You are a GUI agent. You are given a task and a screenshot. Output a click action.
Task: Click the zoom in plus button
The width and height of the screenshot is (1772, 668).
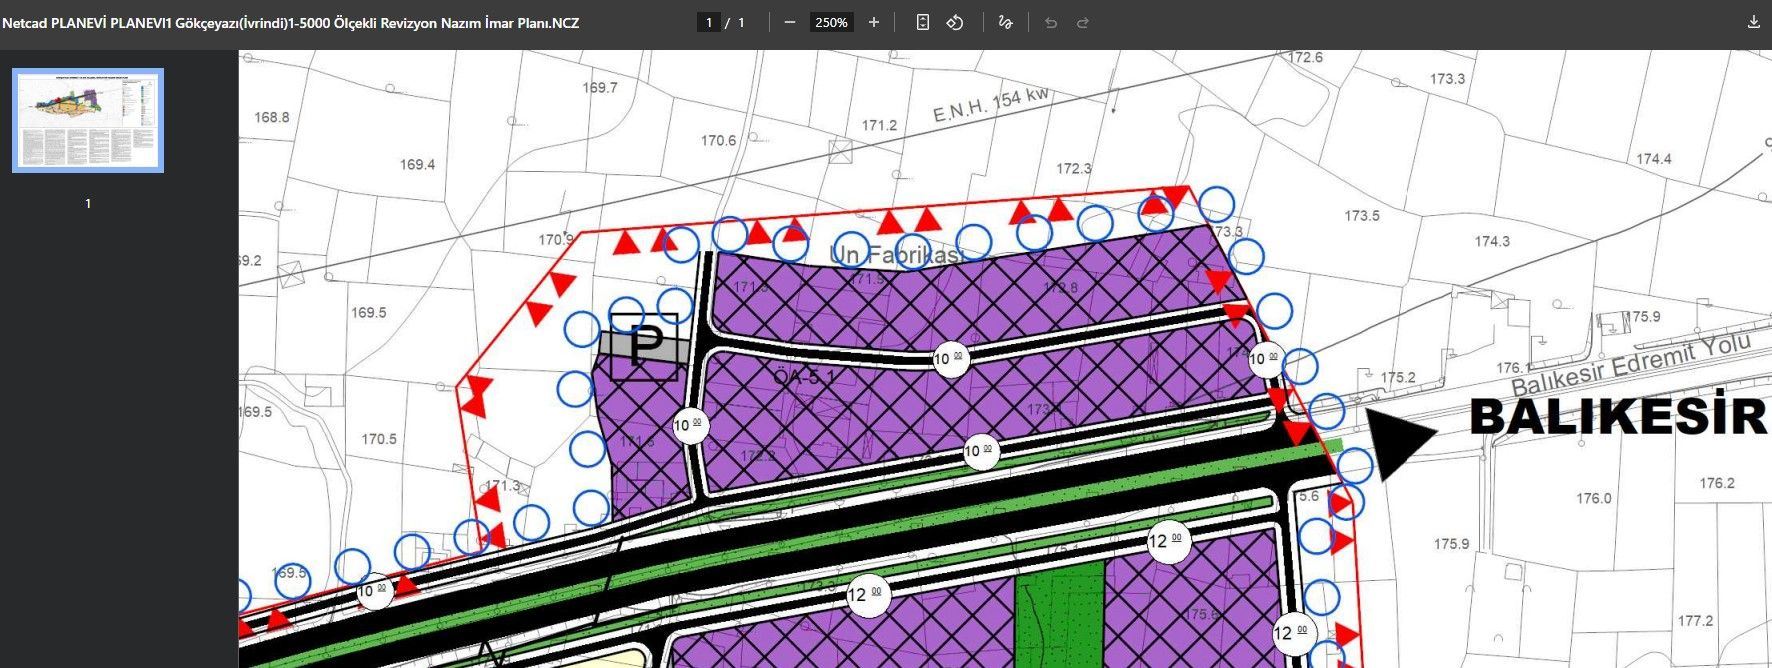(x=874, y=22)
